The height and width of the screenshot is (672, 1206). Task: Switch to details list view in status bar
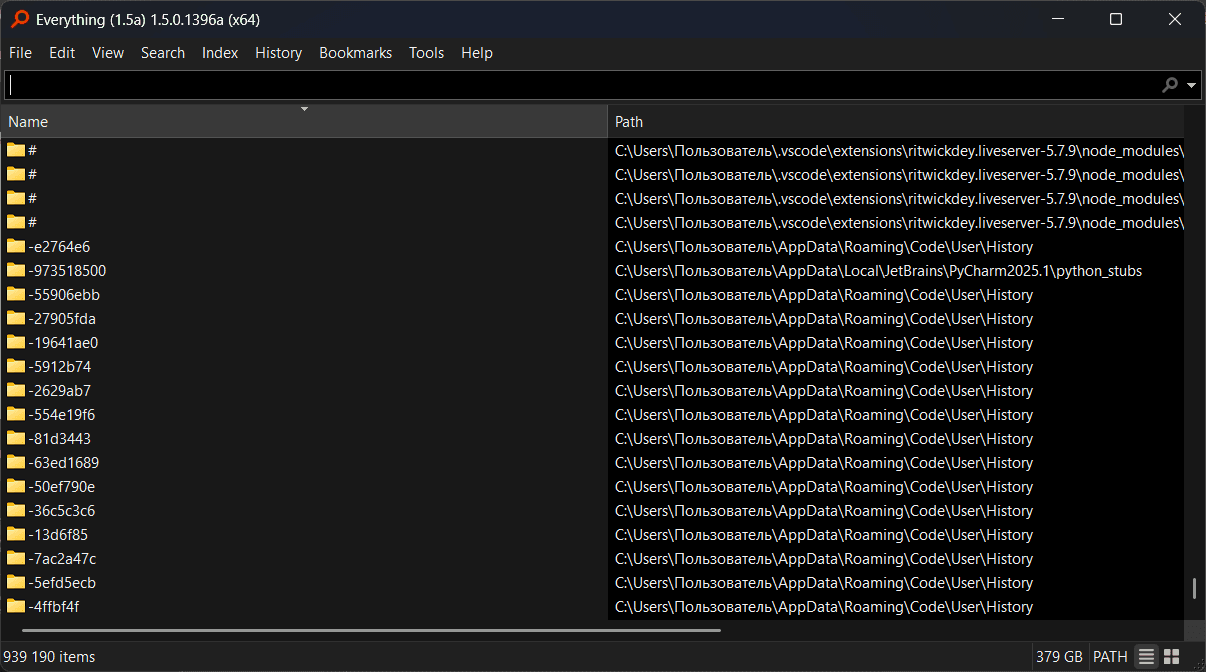click(1146, 657)
